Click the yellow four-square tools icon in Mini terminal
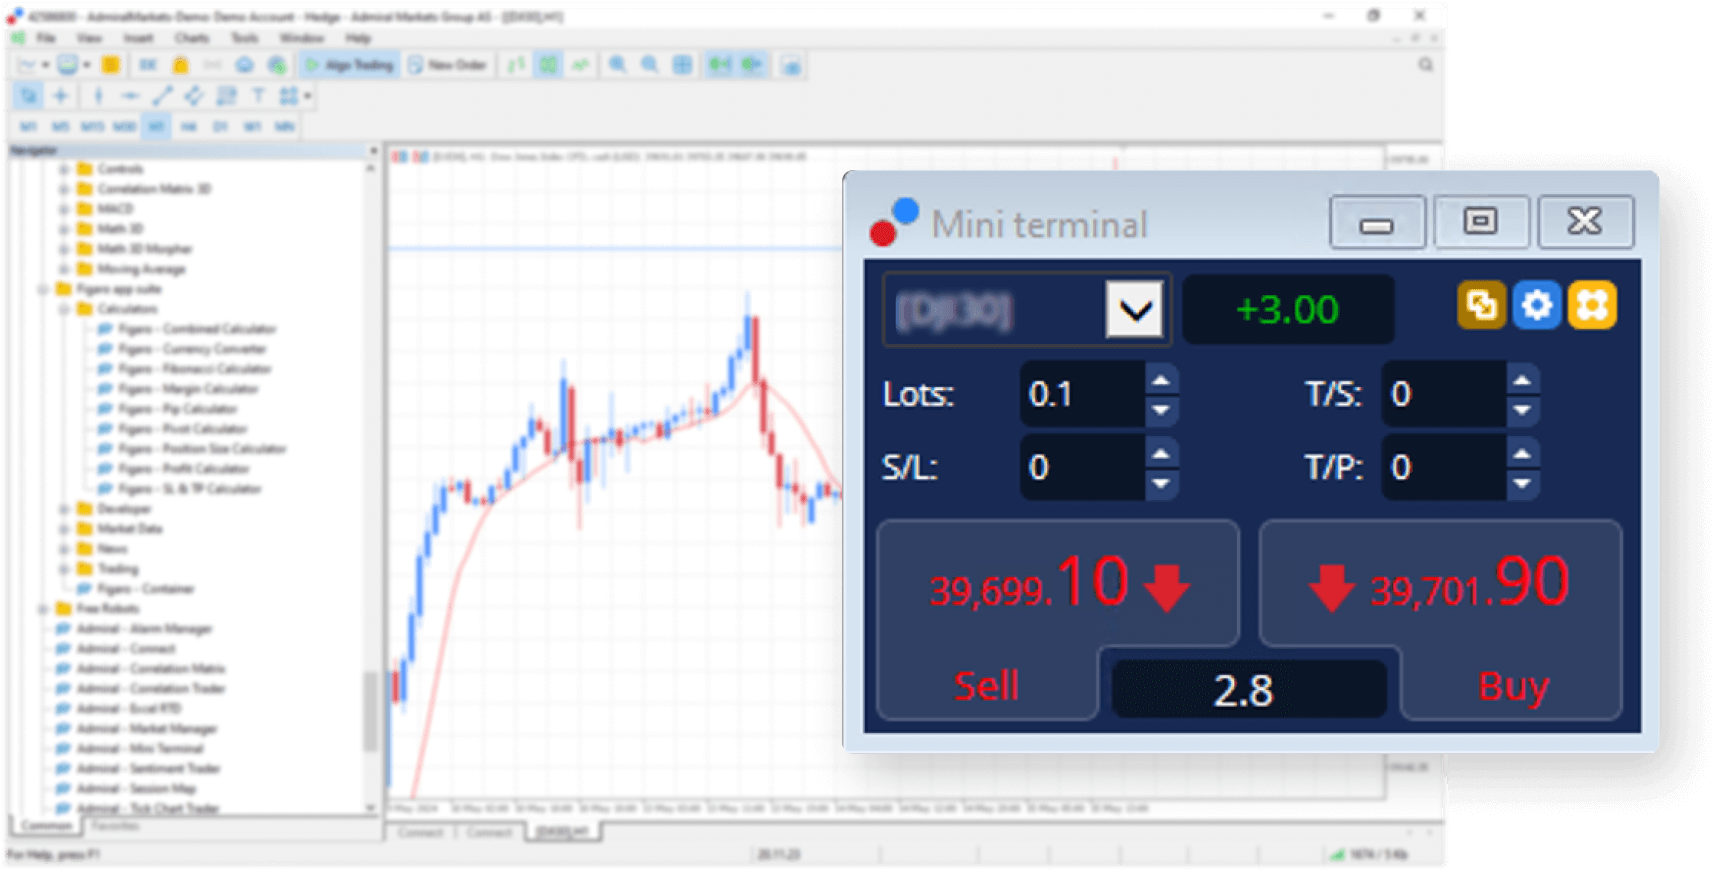 tap(1592, 305)
